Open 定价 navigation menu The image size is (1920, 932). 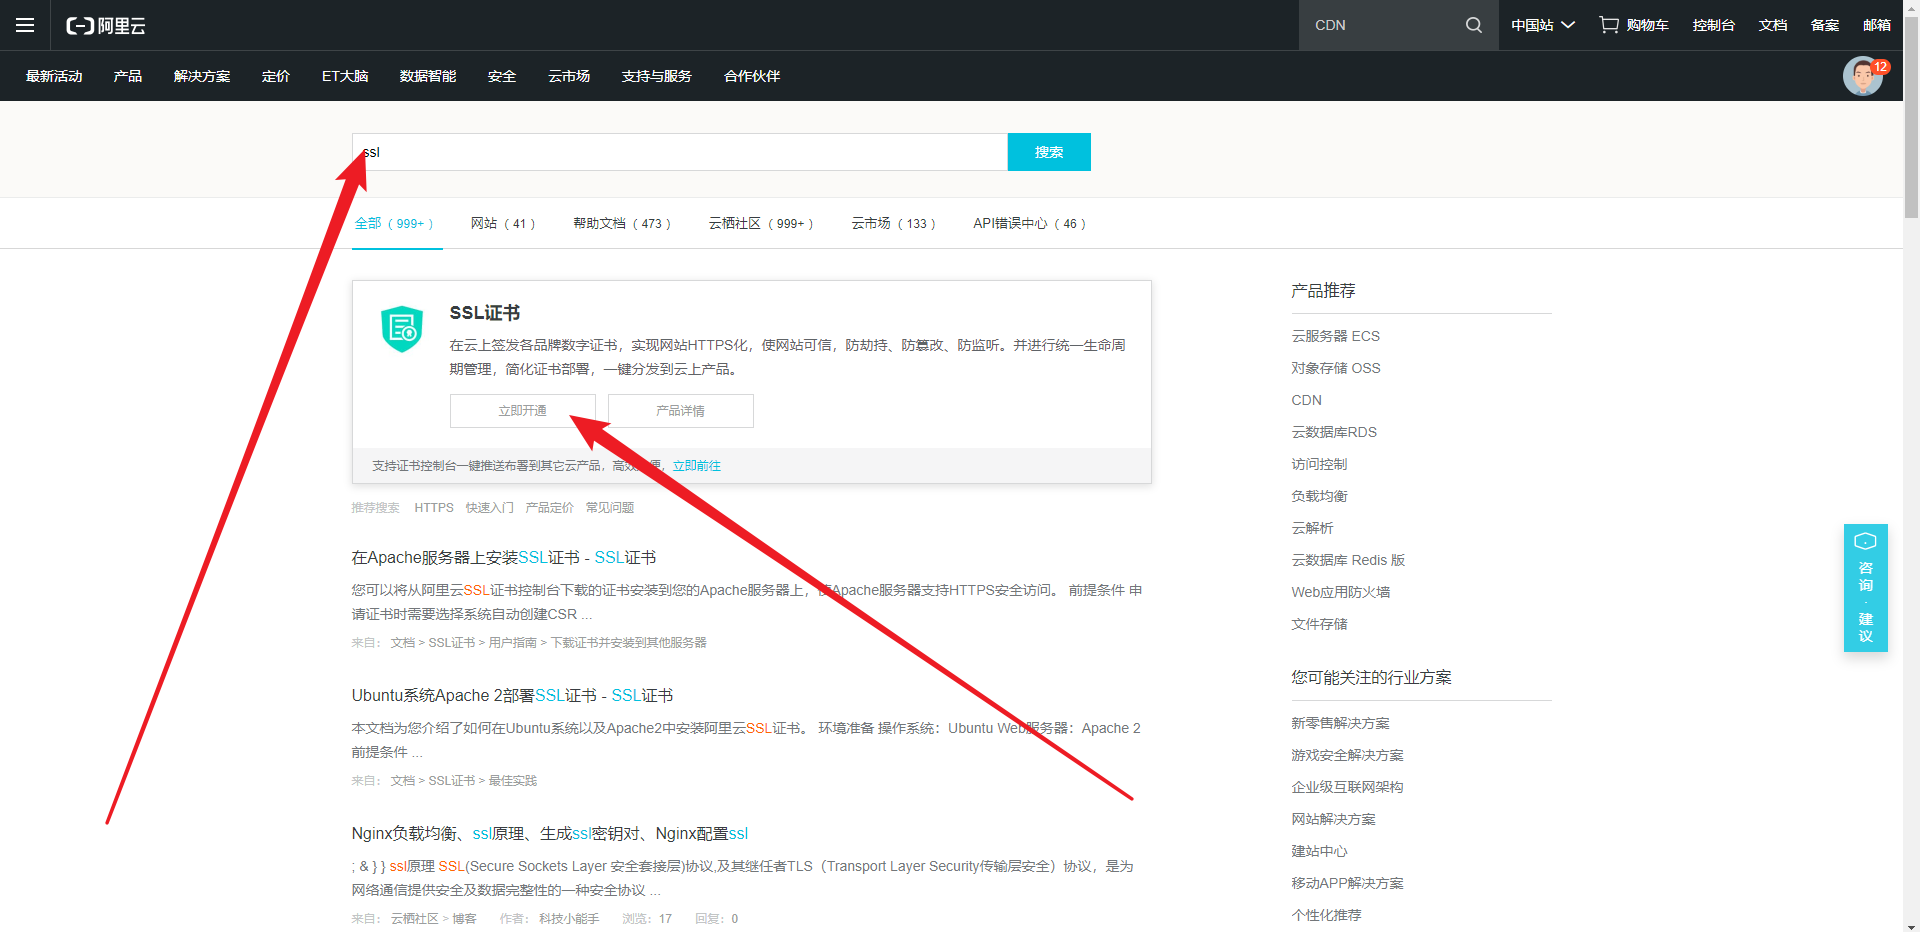[x=276, y=76]
